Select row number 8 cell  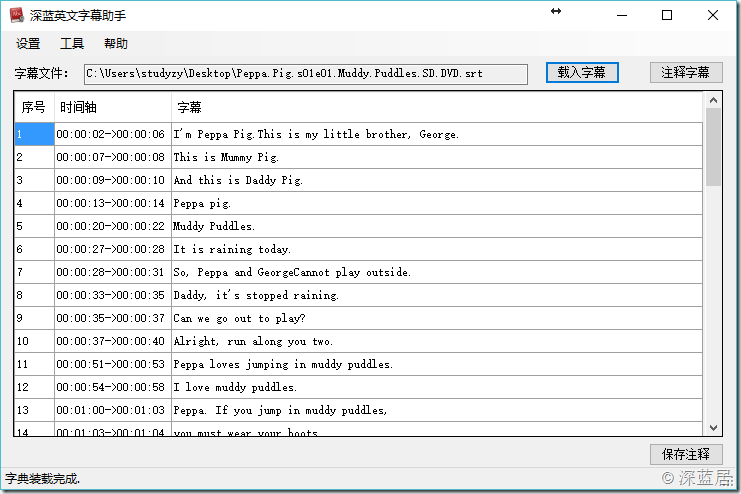pos(34,295)
